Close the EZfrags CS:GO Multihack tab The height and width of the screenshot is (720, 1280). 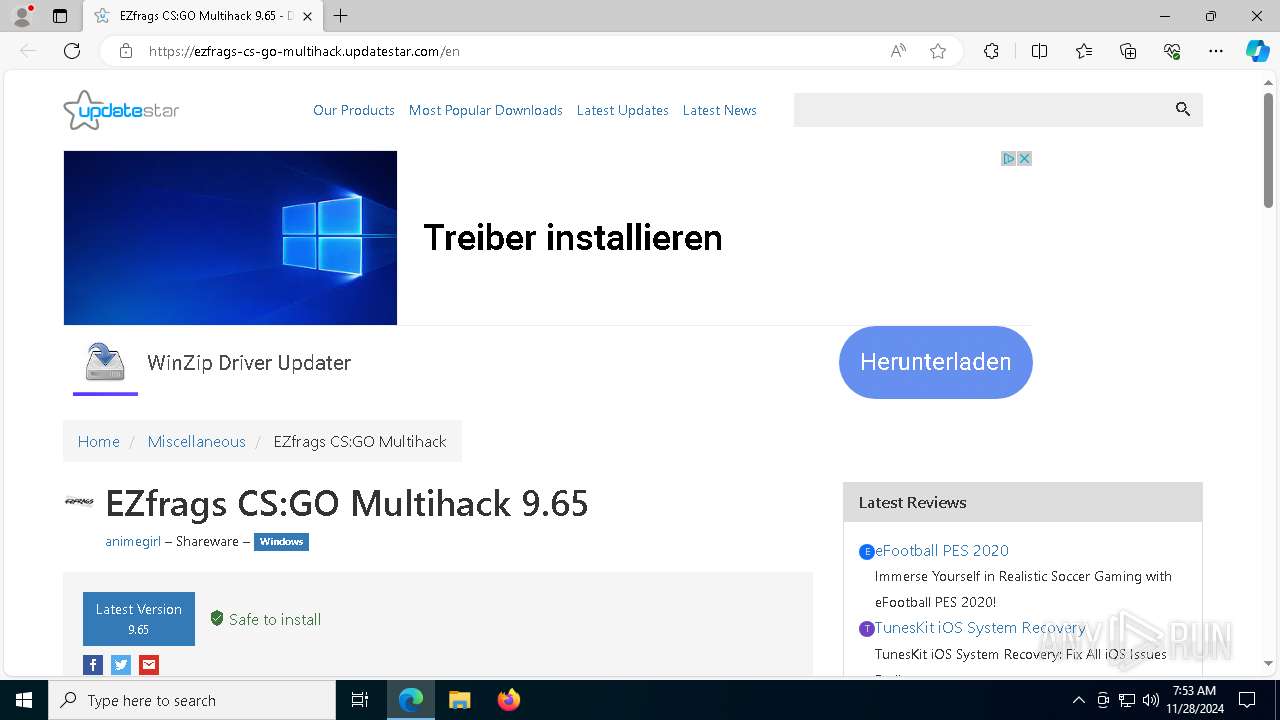coord(308,16)
